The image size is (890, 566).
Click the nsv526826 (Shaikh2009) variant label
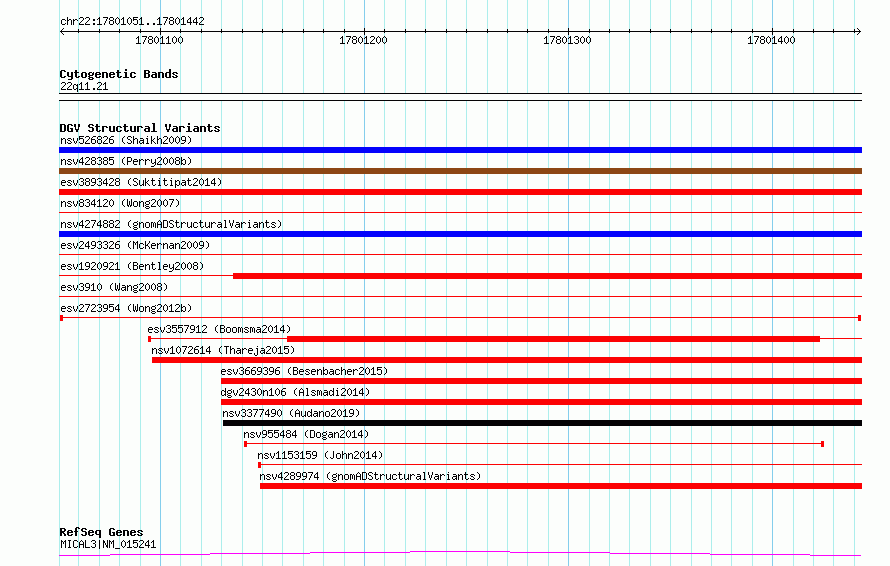pyautogui.click(x=126, y=140)
